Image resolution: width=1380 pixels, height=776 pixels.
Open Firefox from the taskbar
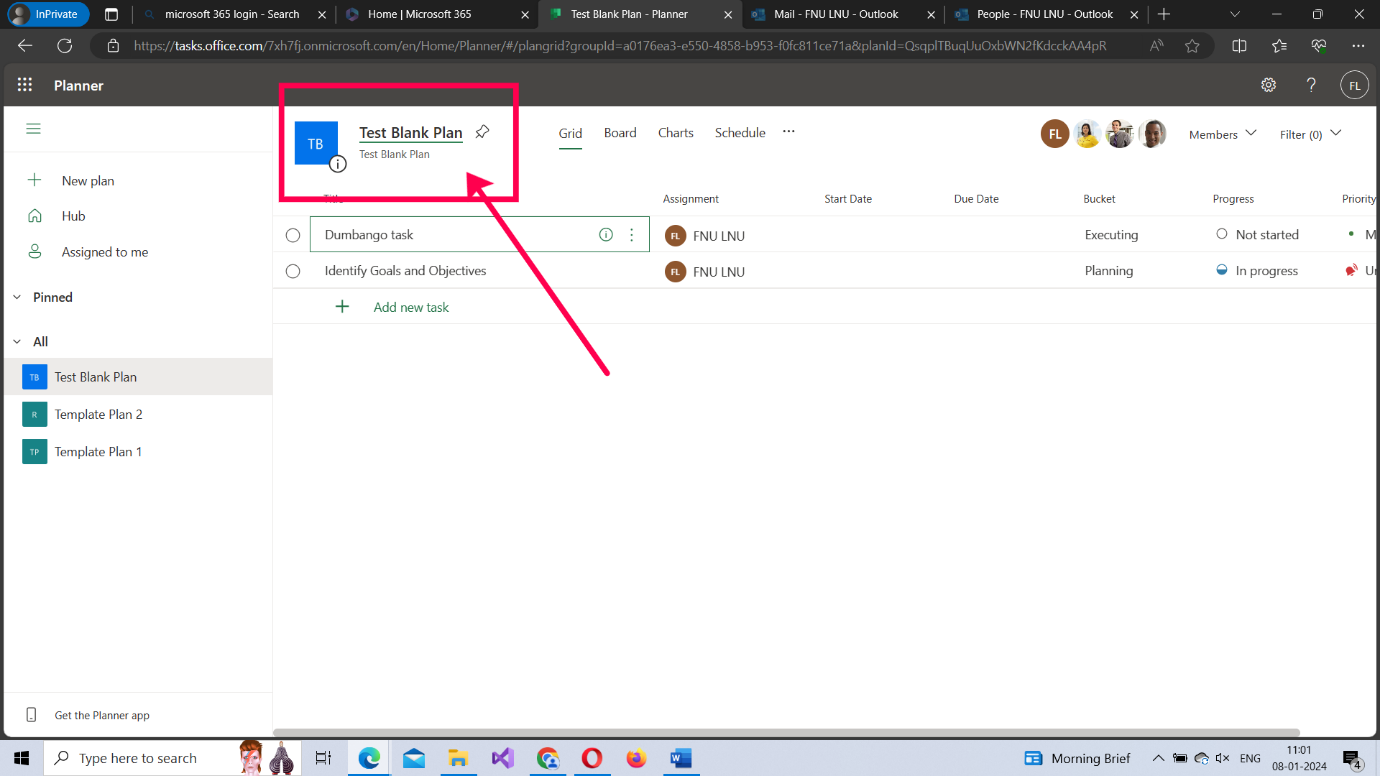tap(637, 758)
